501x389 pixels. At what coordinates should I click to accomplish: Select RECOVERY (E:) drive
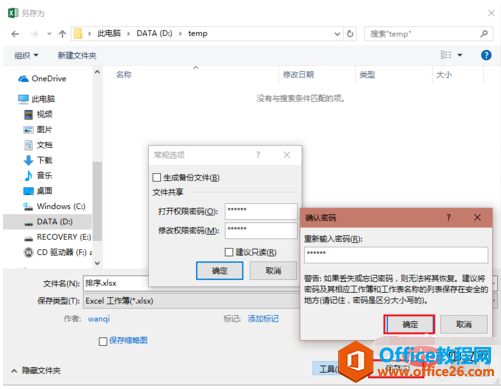(57, 237)
